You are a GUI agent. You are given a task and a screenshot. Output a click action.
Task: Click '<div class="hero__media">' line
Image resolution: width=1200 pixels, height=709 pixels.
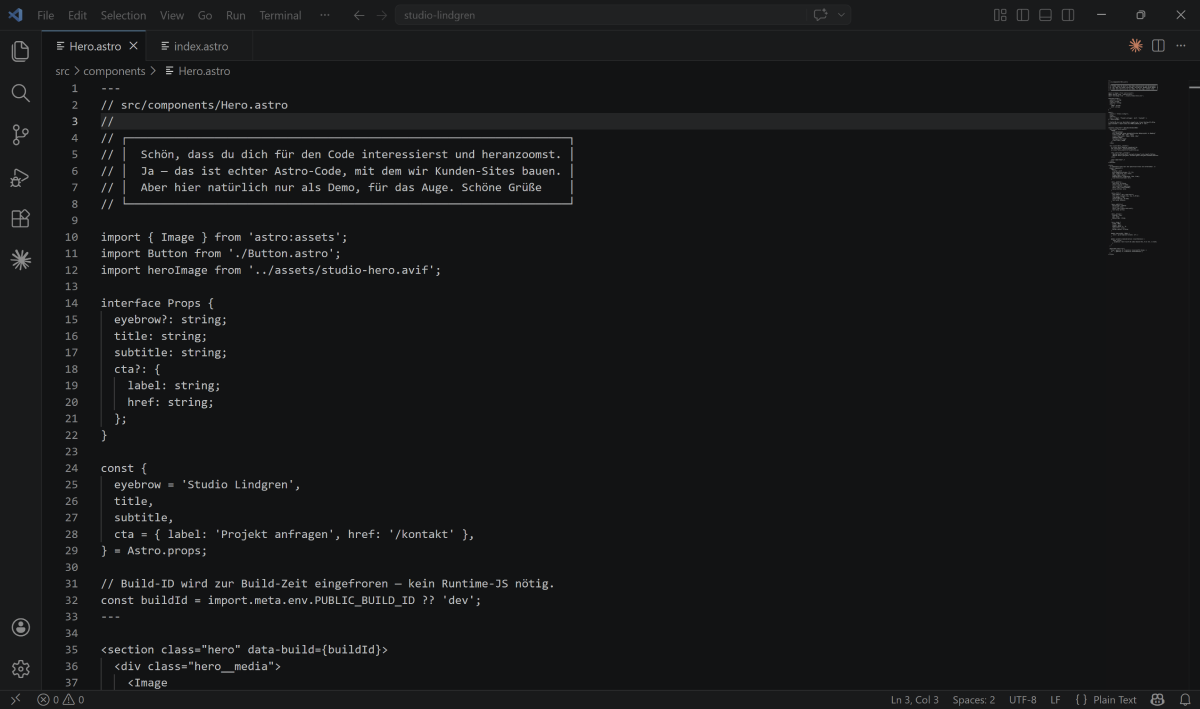click(198, 666)
